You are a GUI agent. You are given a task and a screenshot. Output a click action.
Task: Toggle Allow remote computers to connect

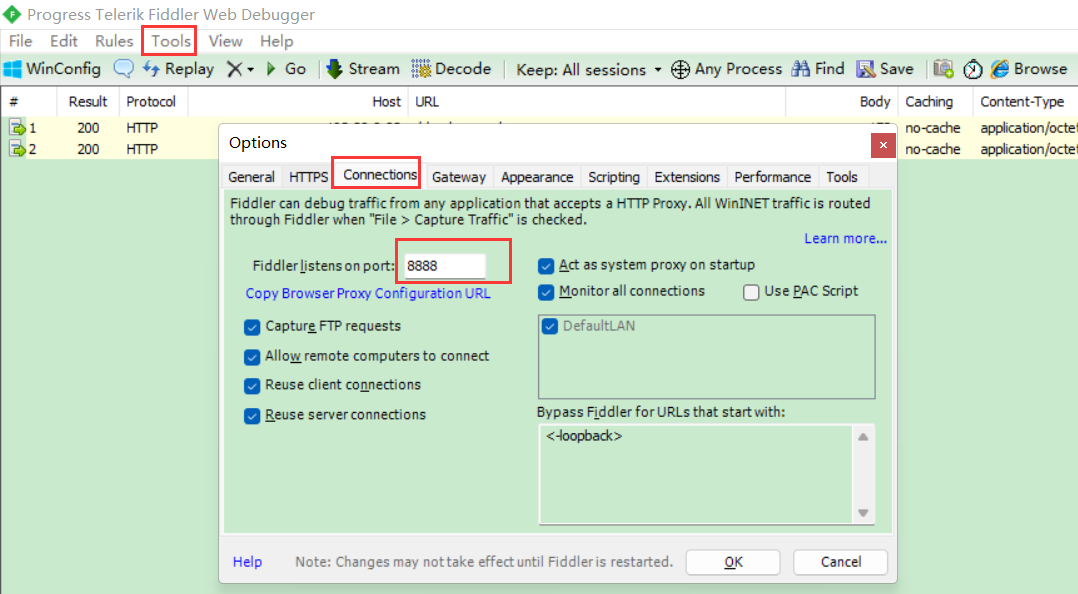pyautogui.click(x=252, y=357)
